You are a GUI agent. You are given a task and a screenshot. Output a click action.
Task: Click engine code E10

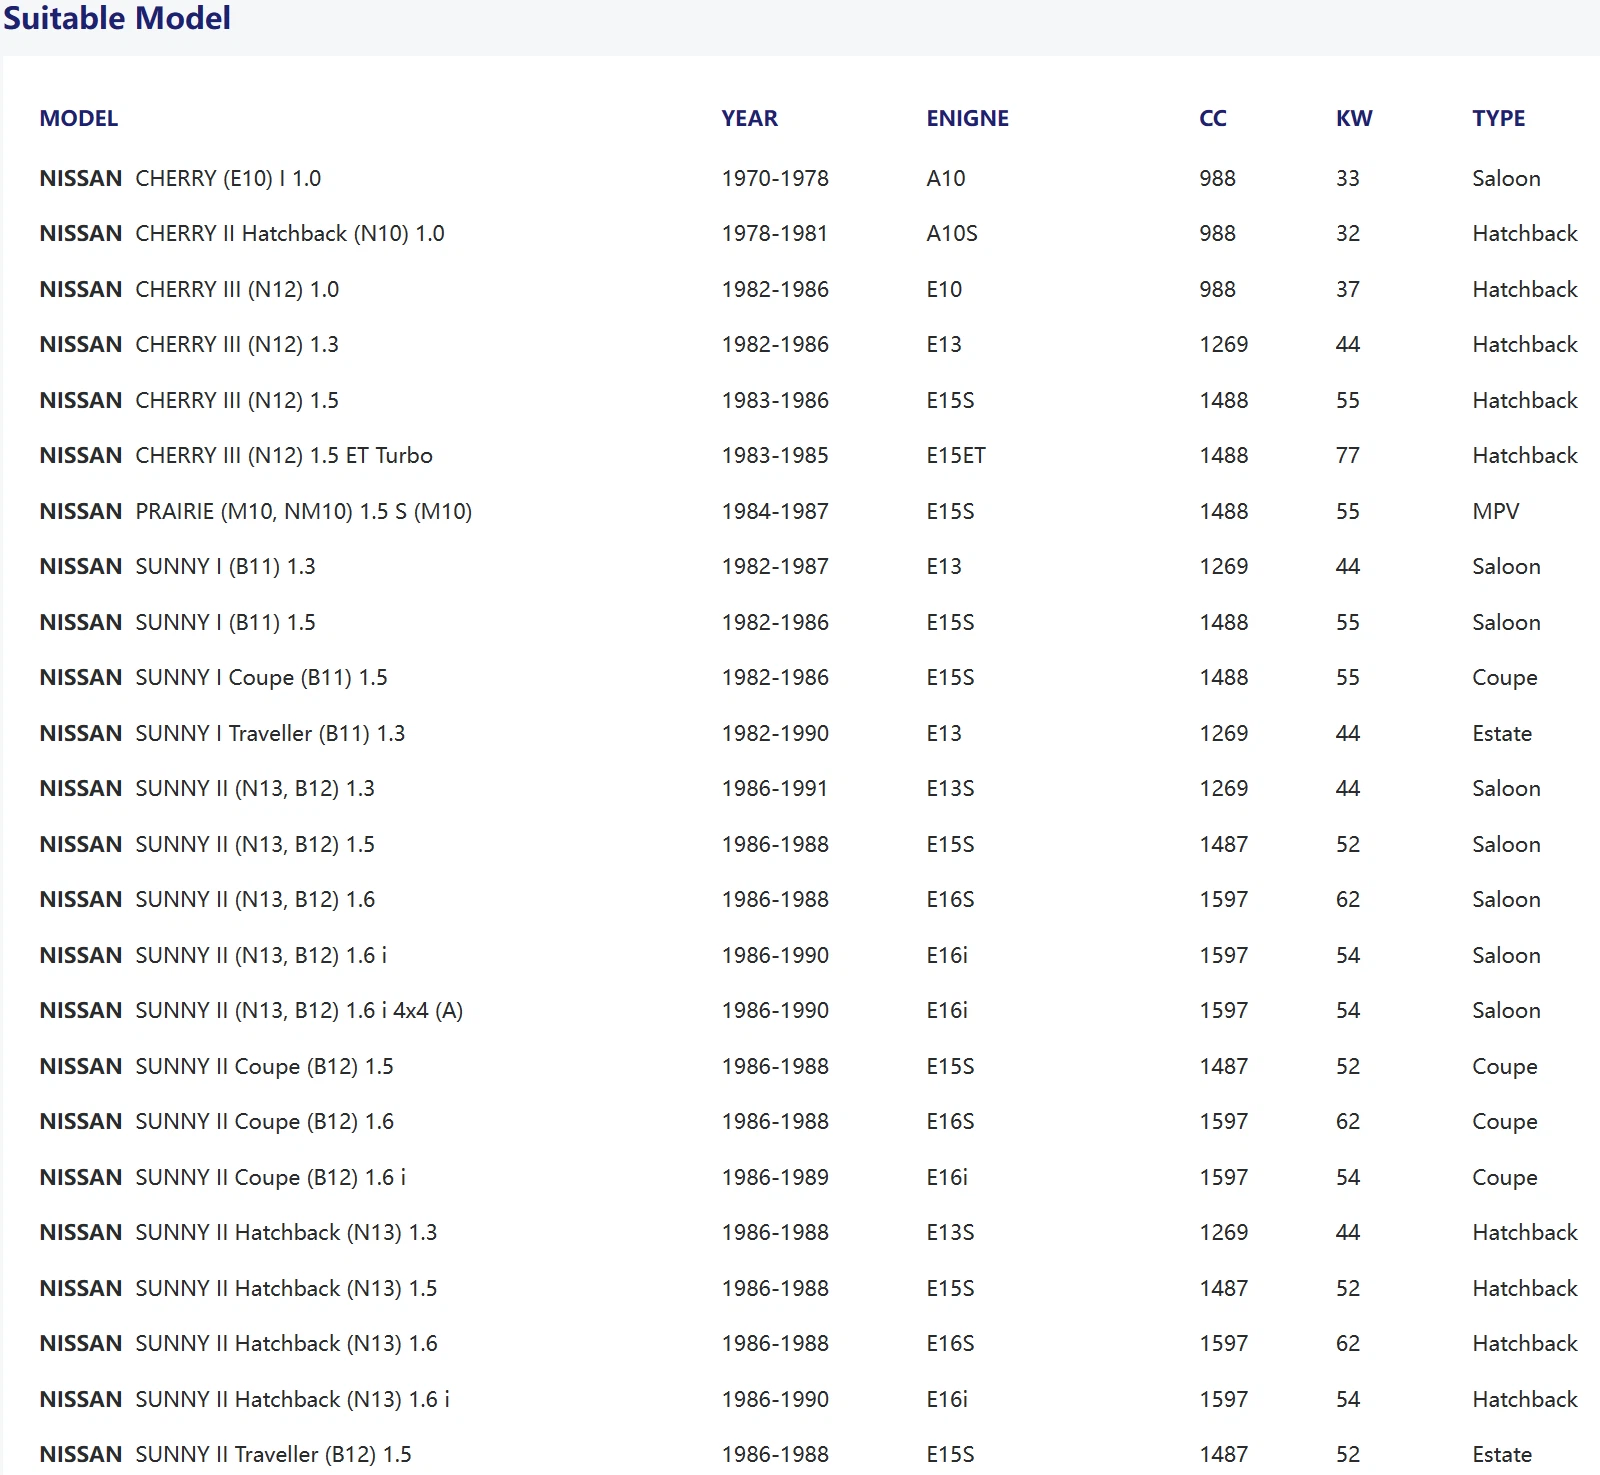click(x=944, y=289)
